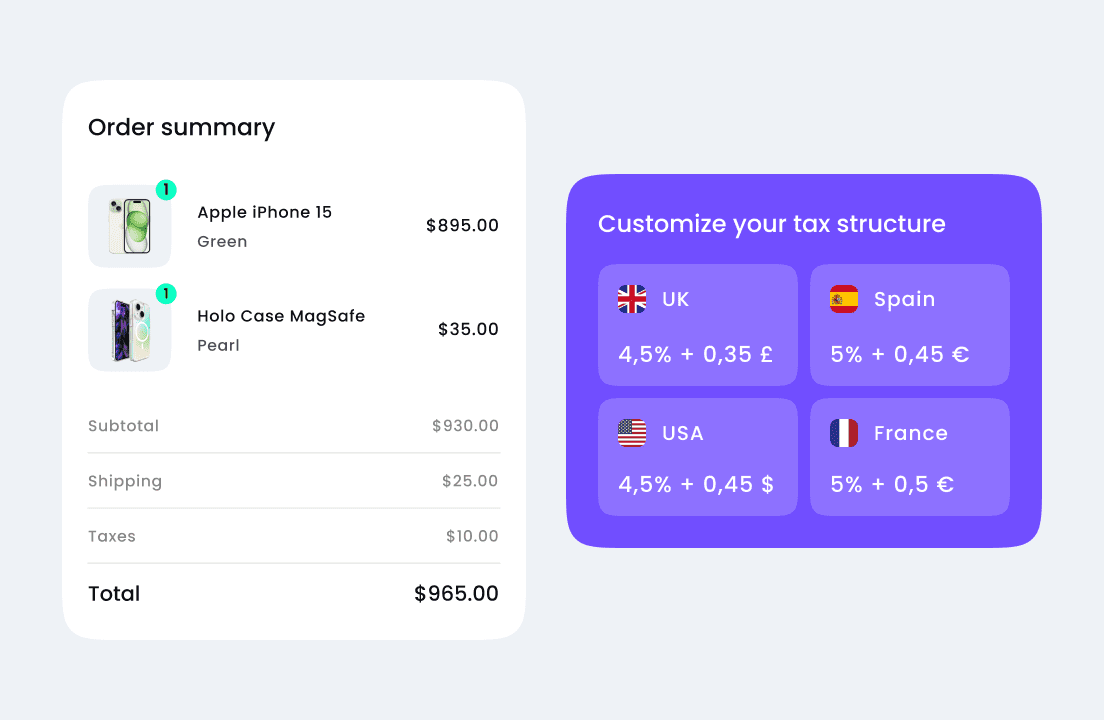This screenshot has height=720, width=1104.
Task: Click the Taxes amount $10.00
Action: click(x=472, y=536)
